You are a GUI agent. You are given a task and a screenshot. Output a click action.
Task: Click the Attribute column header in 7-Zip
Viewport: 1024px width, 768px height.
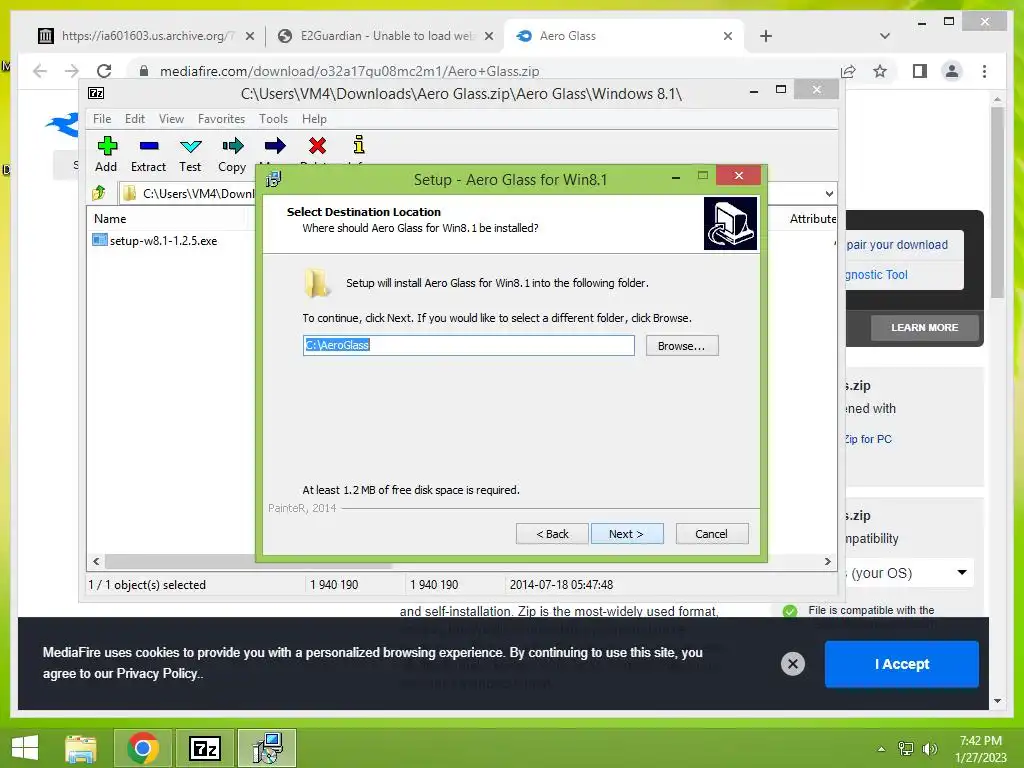click(812, 219)
